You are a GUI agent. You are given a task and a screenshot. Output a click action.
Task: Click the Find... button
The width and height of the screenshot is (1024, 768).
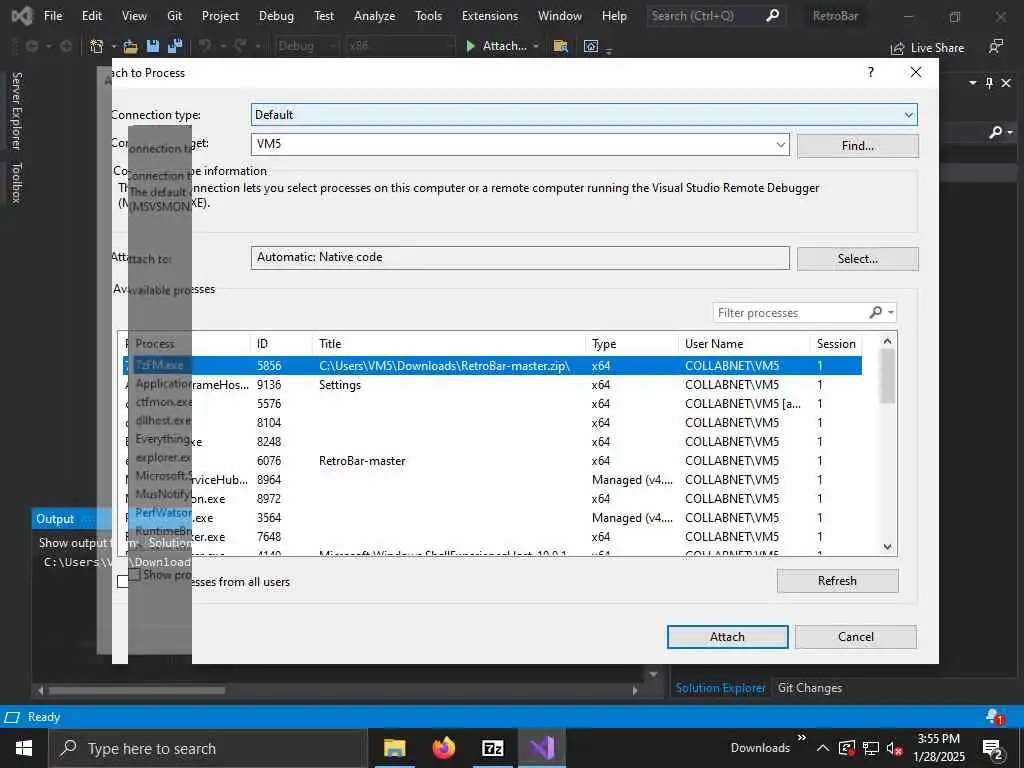click(857, 146)
